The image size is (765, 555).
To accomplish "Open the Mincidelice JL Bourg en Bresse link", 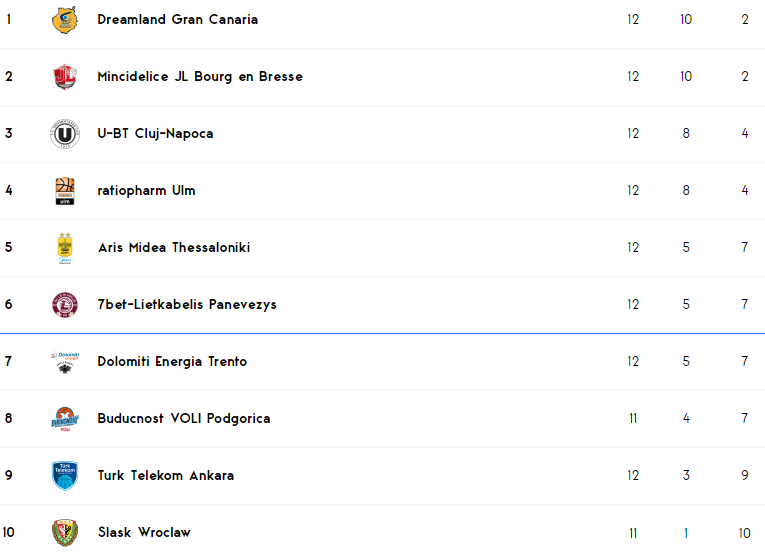I will point(200,77).
